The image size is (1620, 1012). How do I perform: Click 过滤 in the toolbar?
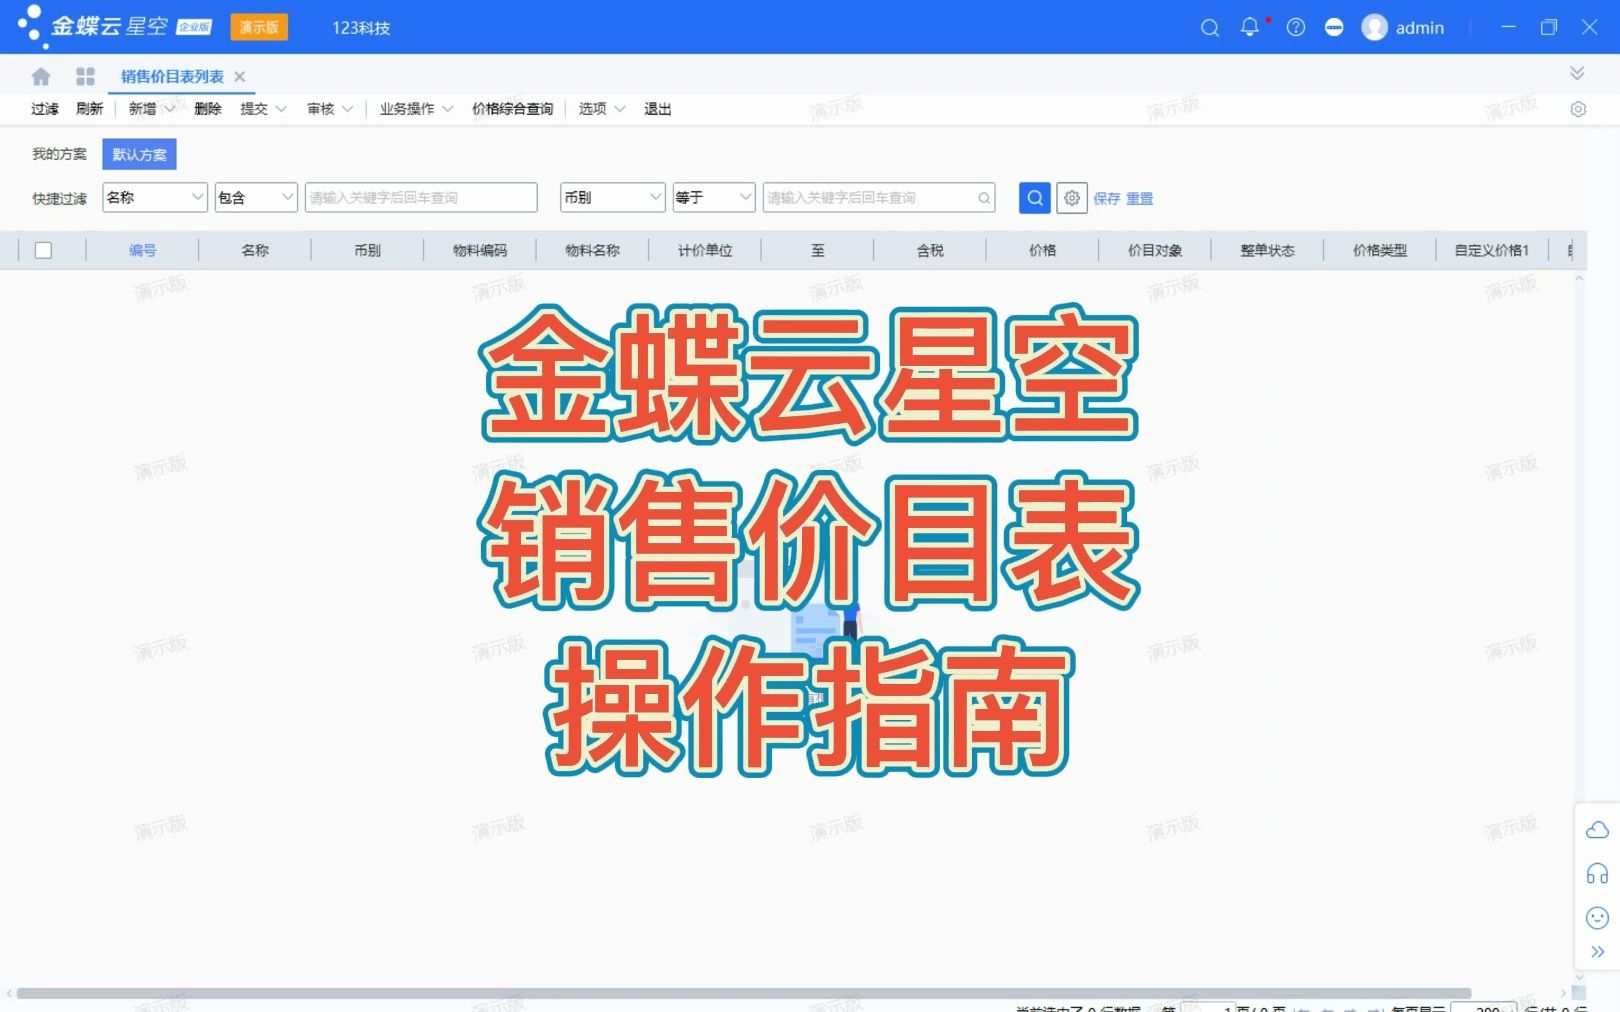[45, 109]
